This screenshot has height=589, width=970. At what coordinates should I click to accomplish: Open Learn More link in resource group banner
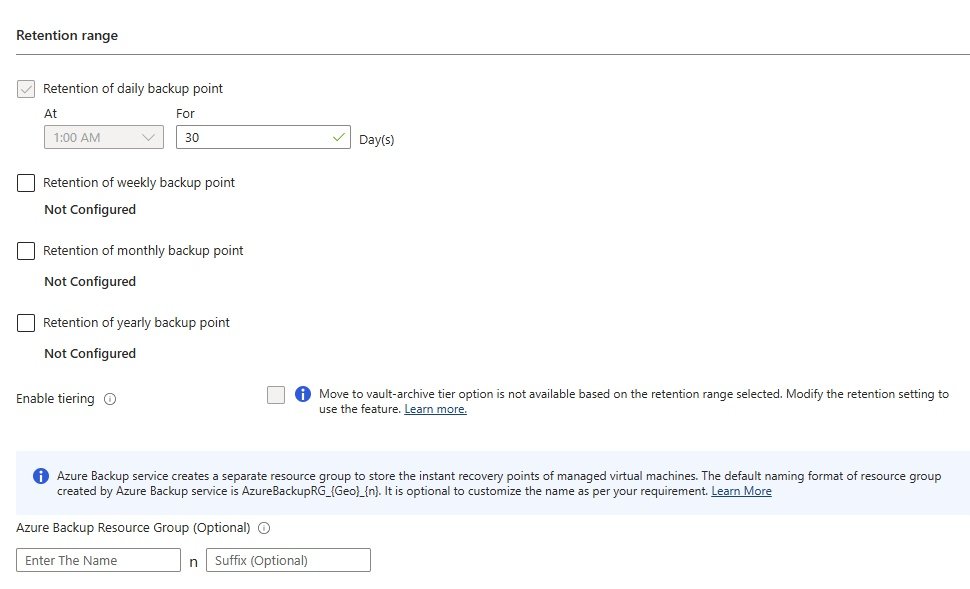pyautogui.click(x=741, y=491)
